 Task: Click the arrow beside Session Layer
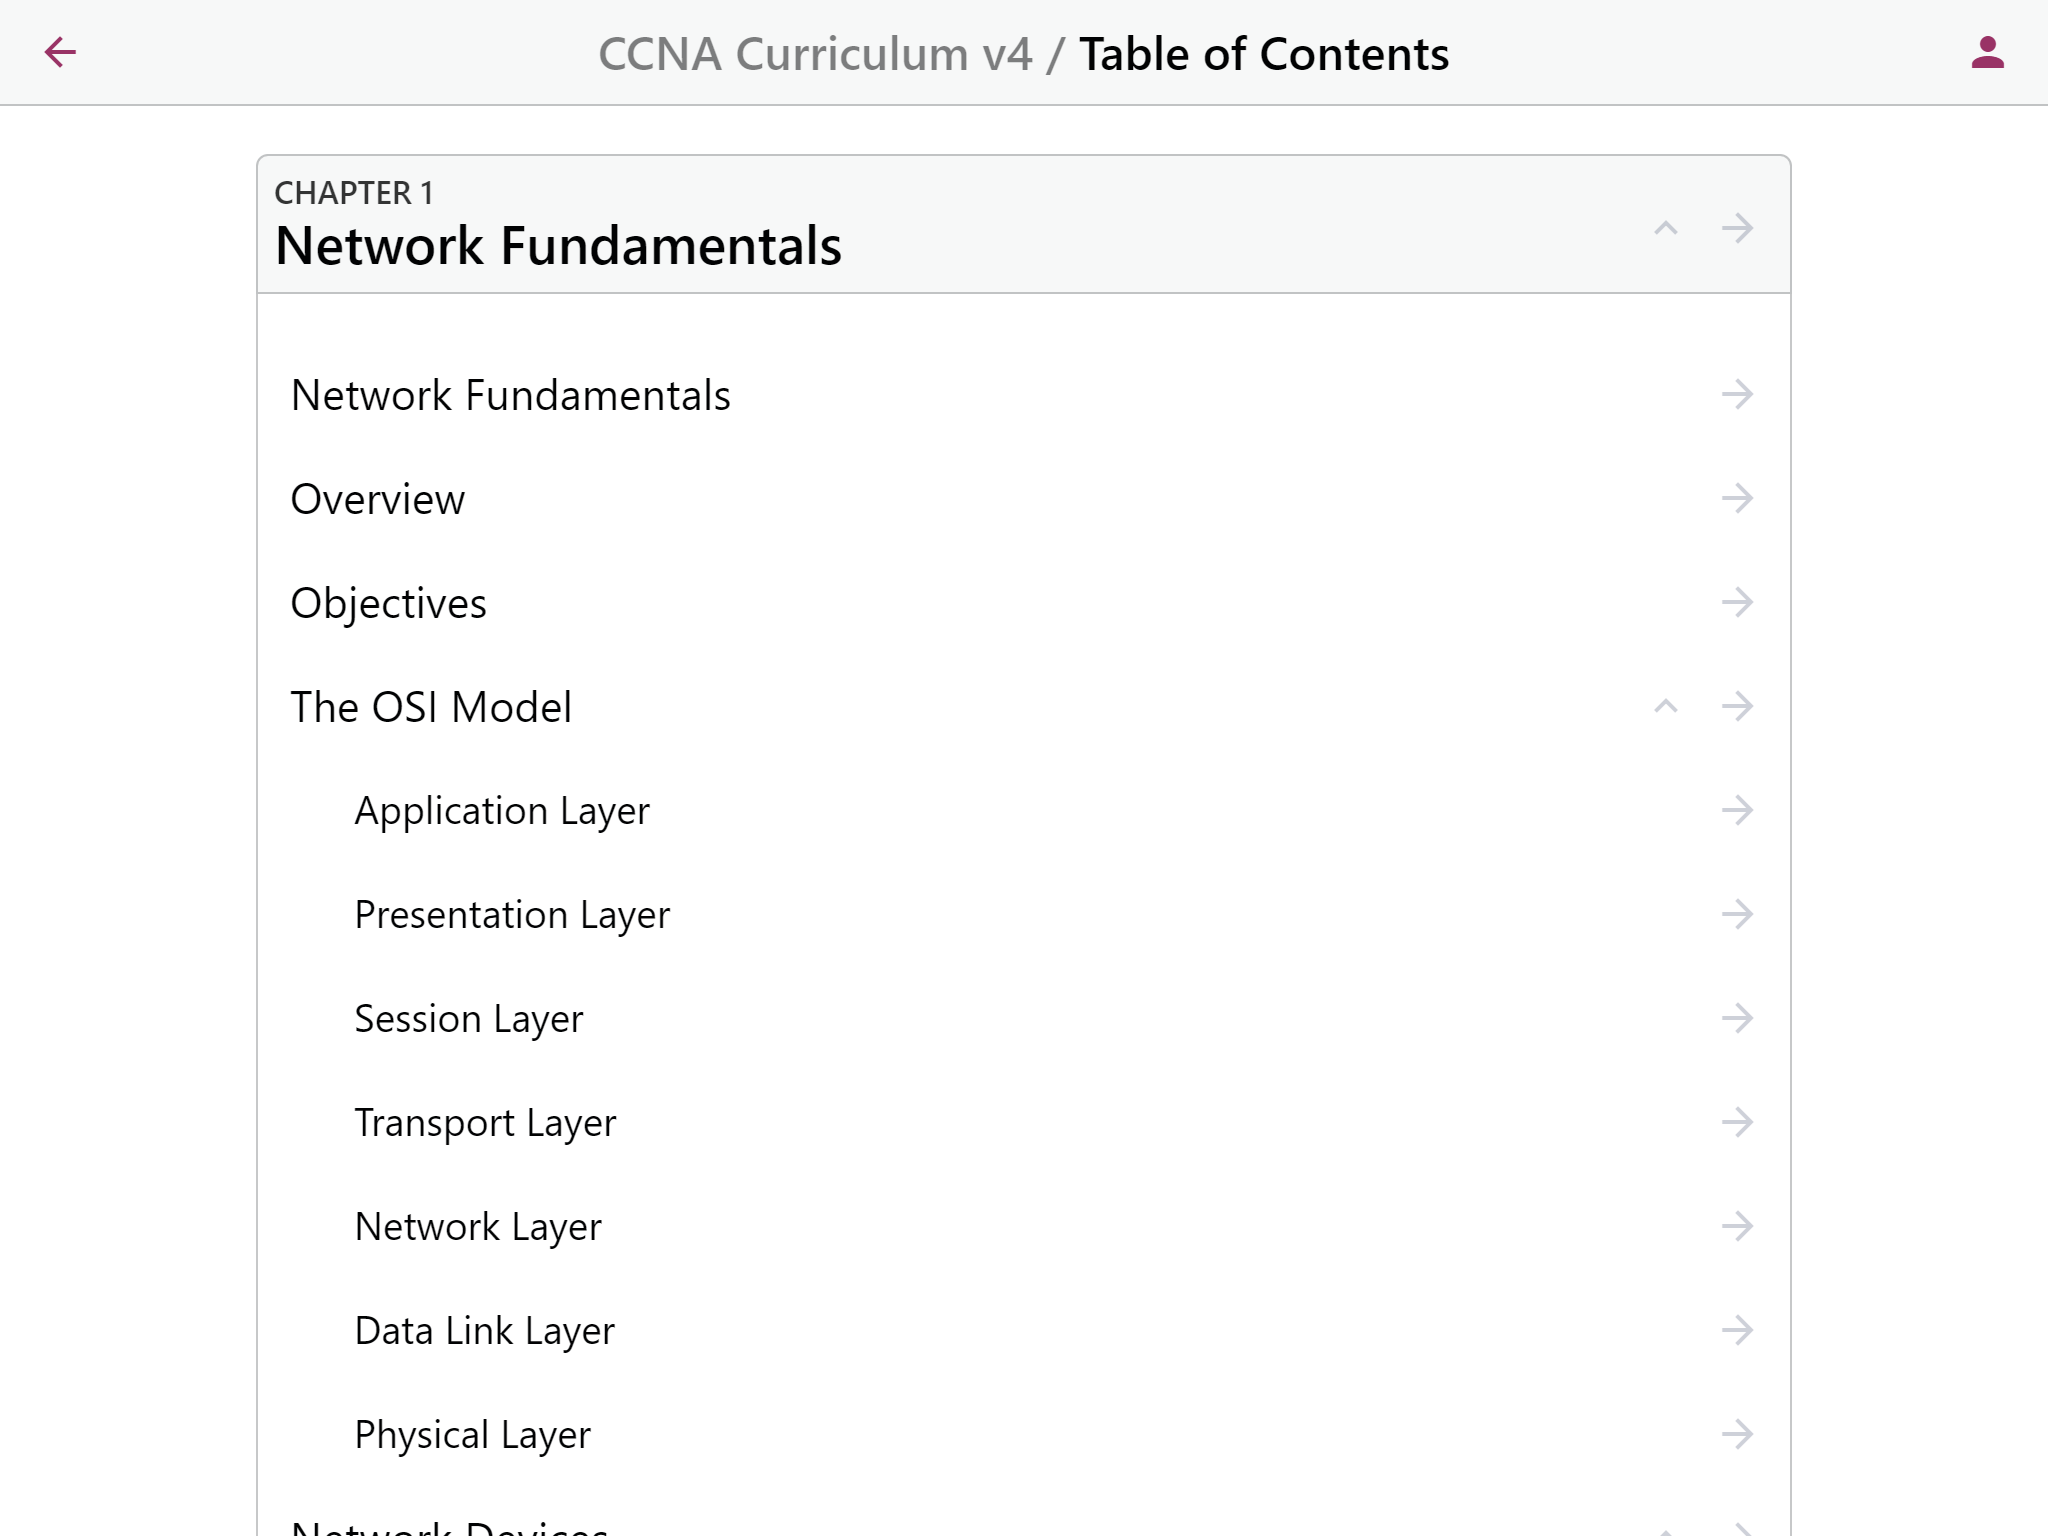[x=1737, y=1018]
